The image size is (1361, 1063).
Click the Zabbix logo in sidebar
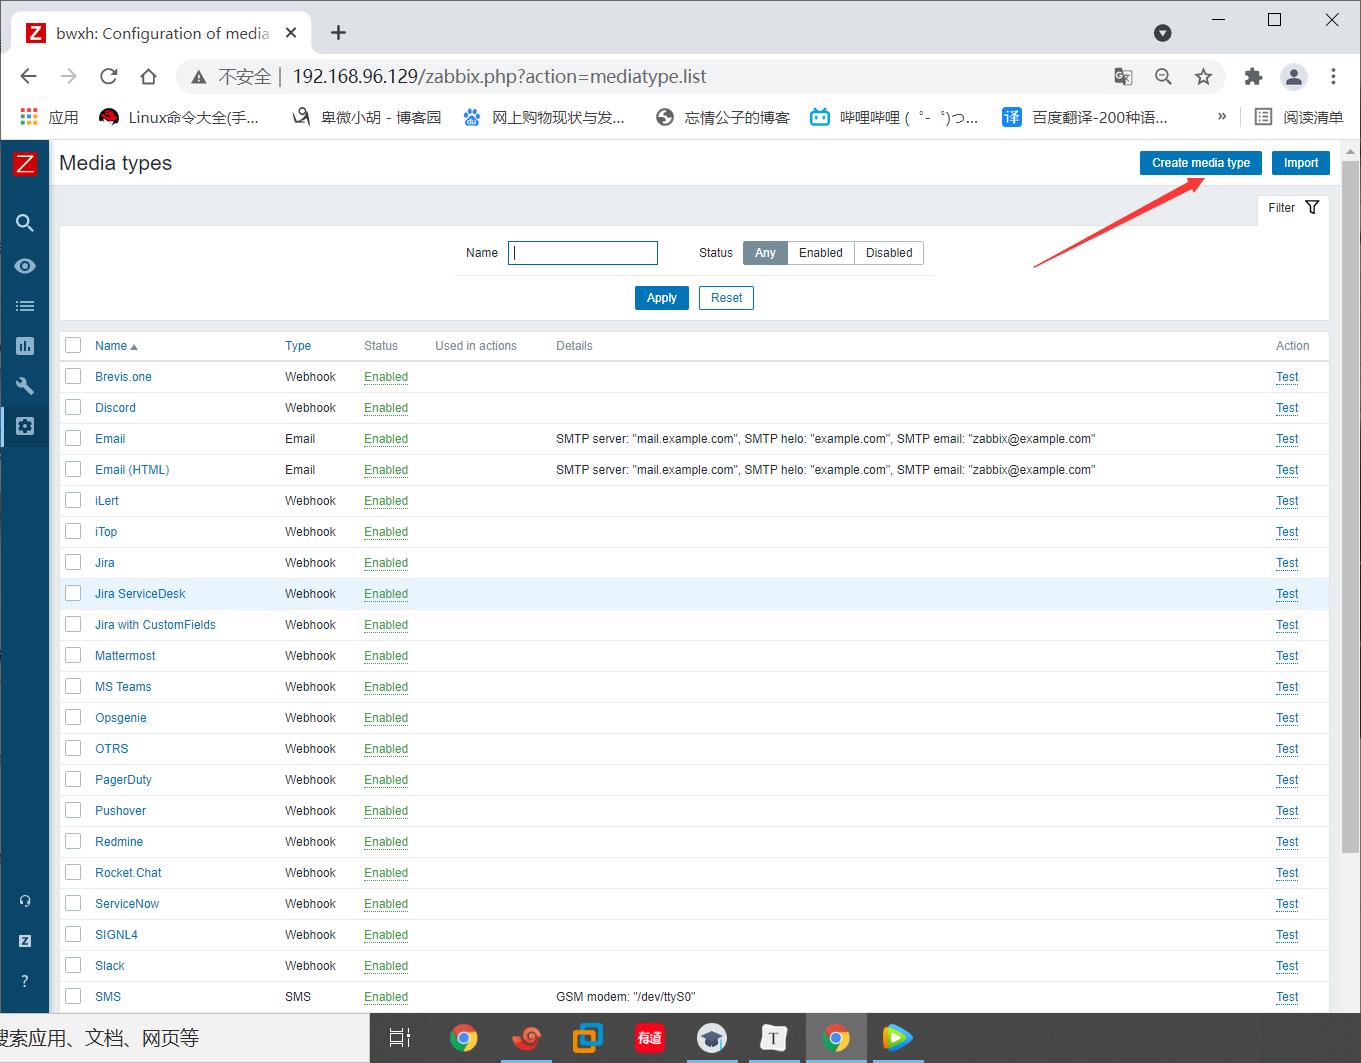tap(25, 164)
